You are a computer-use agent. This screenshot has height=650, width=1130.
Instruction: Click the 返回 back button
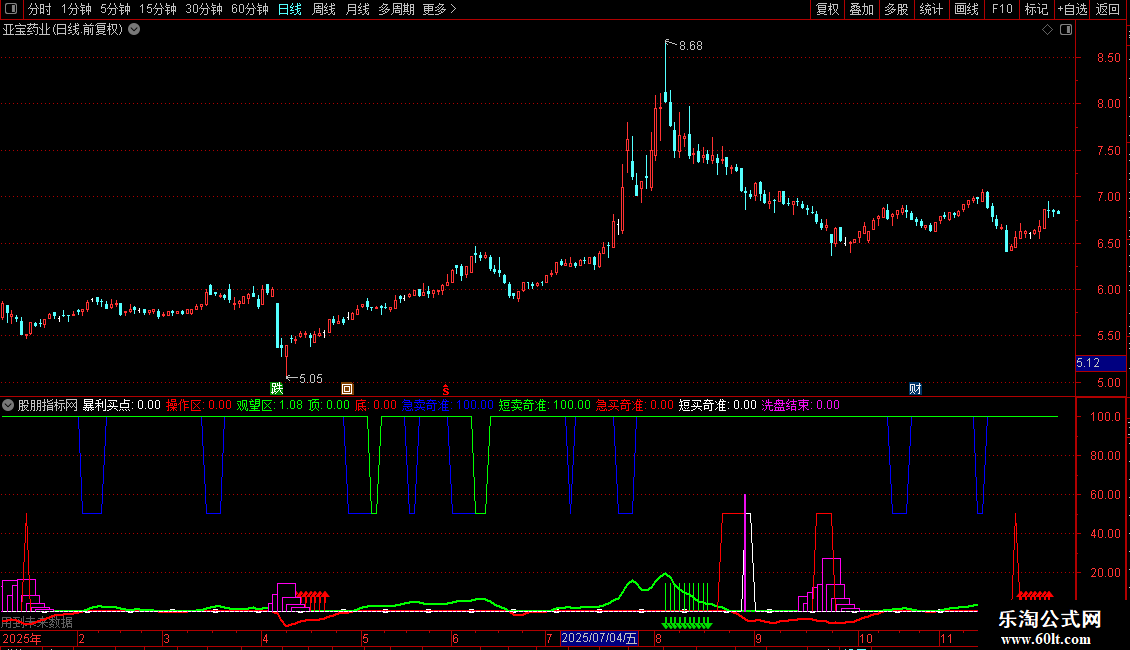pyautogui.click(x=1108, y=9)
